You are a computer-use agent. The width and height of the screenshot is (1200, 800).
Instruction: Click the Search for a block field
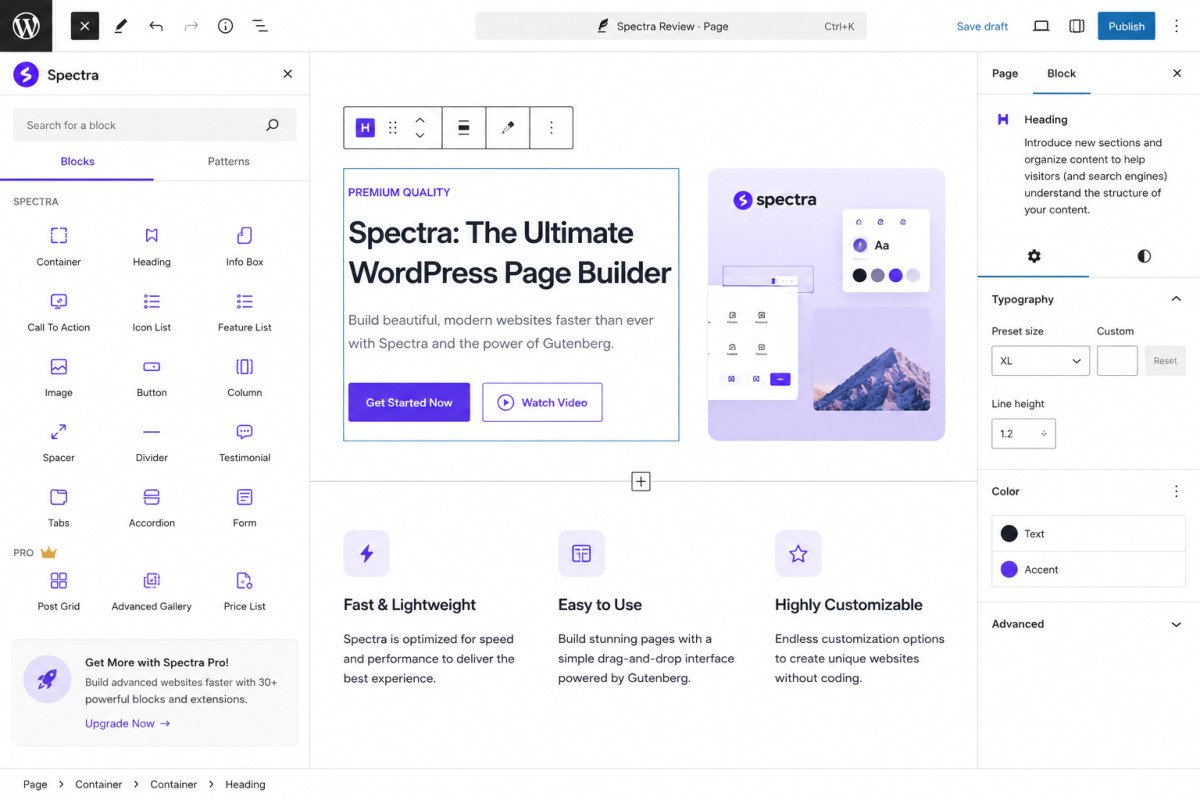point(154,125)
